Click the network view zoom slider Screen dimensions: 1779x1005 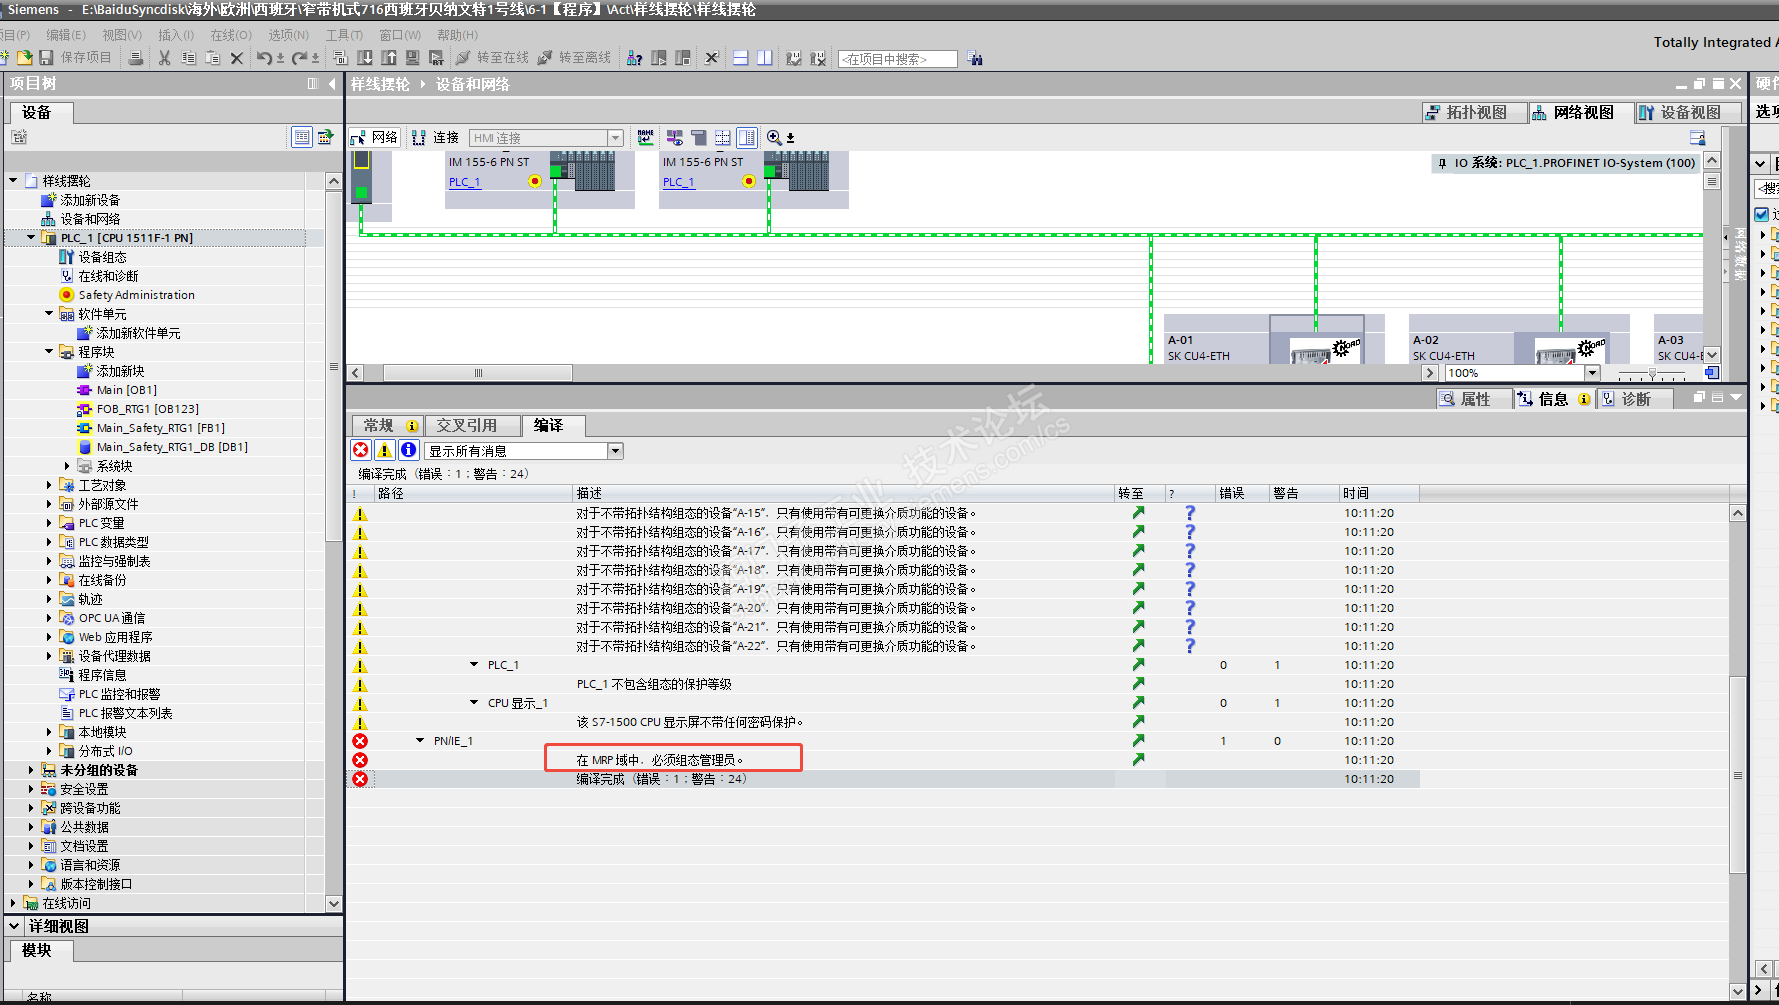1652,373
